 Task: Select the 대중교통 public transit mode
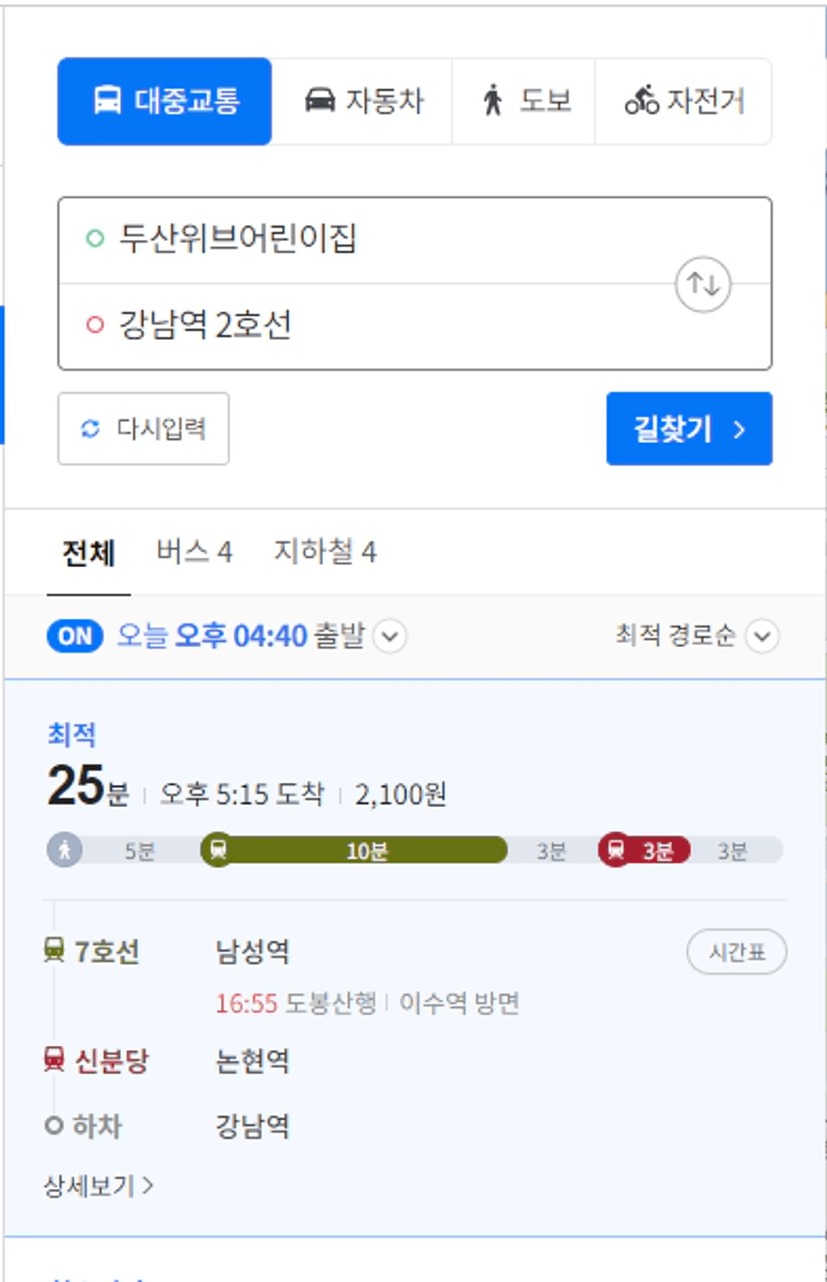click(x=165, y=101)
